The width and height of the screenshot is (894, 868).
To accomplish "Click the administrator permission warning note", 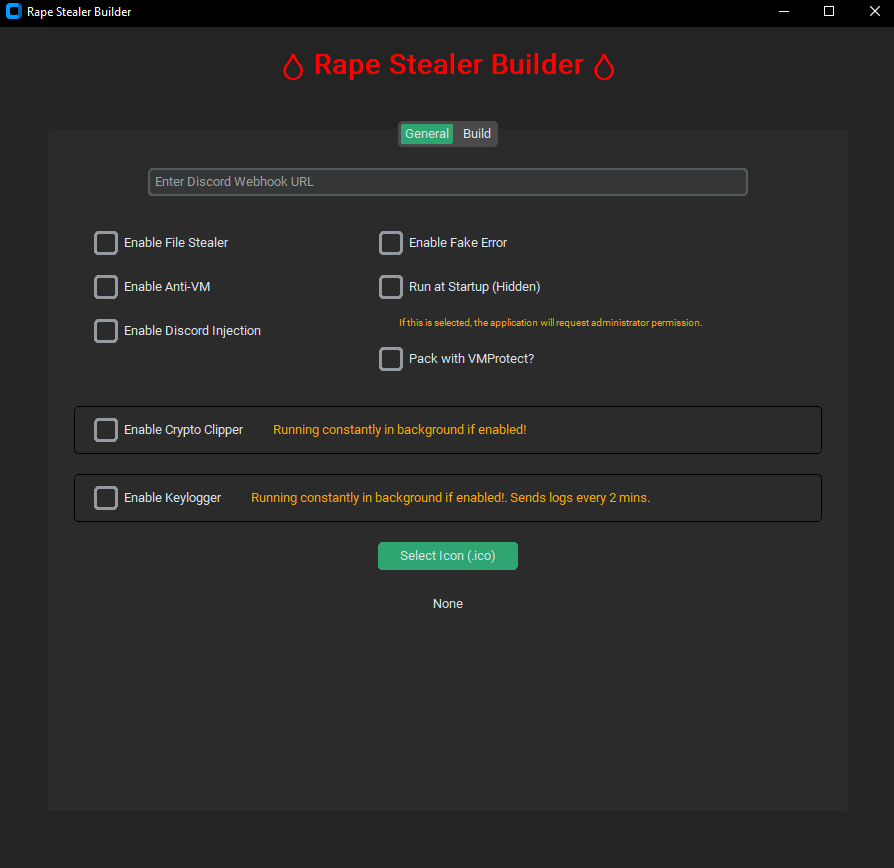I will click(x=550, y=323).
